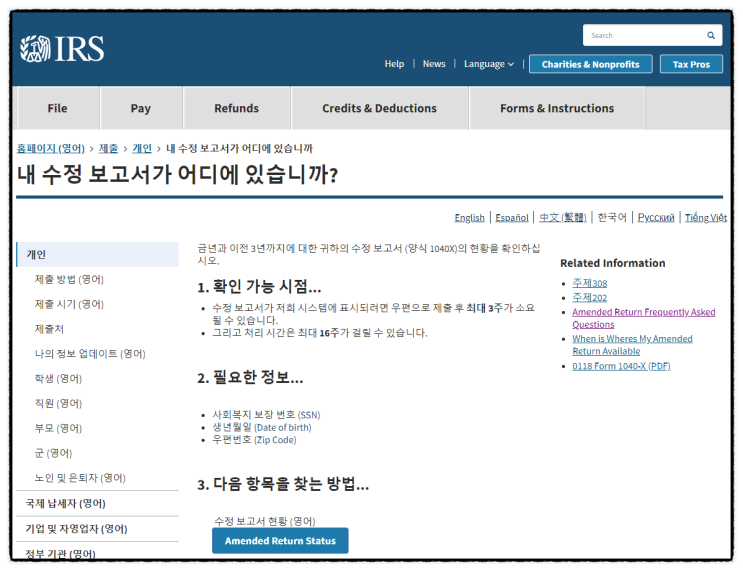Switch page language to 中文 (繁體)
The width and height of the screenshot is (743, 571).
[x=562, y=218]
